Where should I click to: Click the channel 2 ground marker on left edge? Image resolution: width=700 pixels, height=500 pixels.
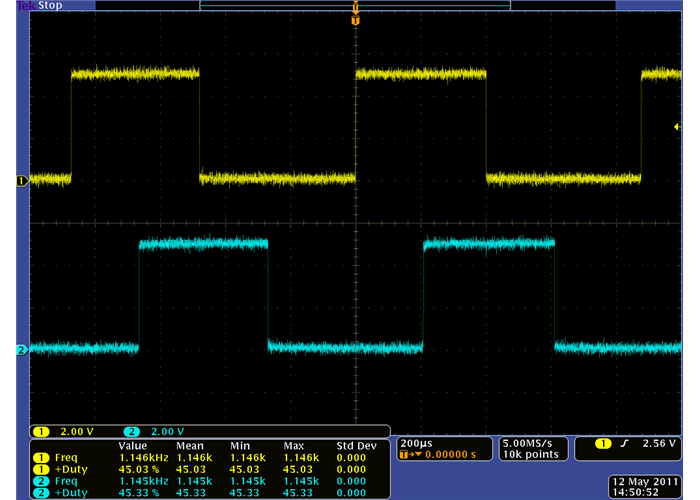pos(20,350)
